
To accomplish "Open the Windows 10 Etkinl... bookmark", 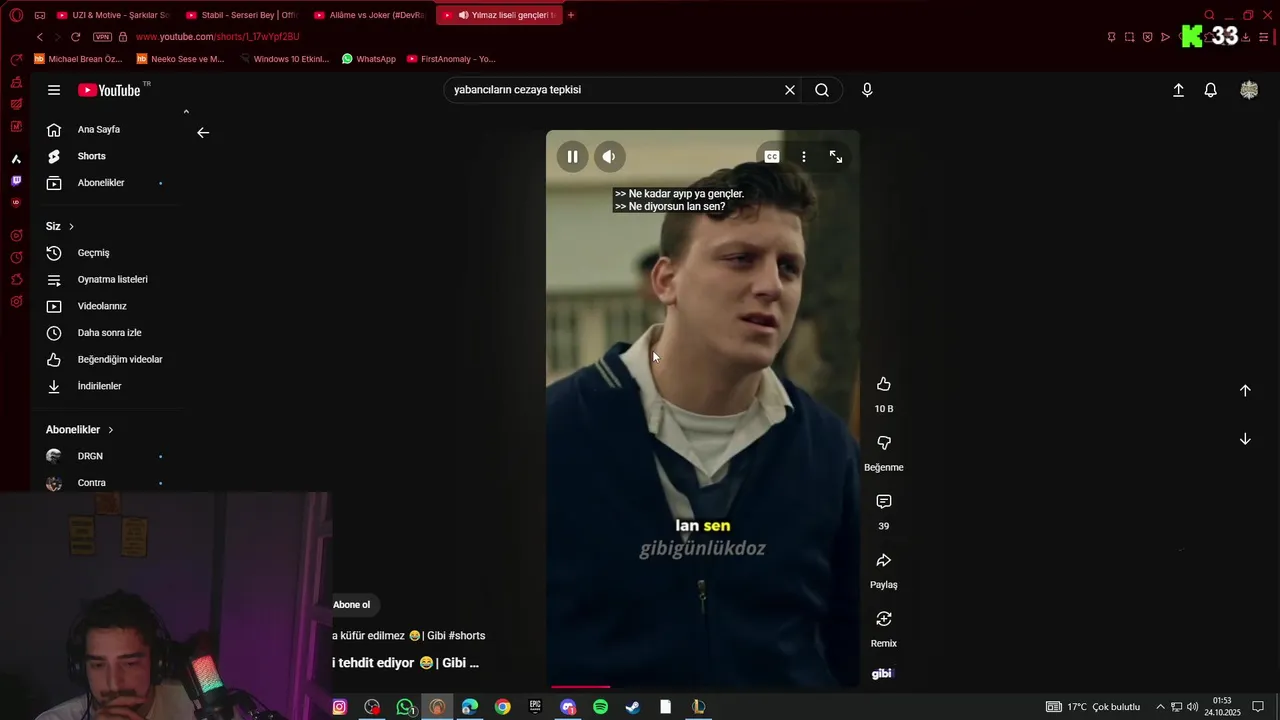I will point(284,59).
